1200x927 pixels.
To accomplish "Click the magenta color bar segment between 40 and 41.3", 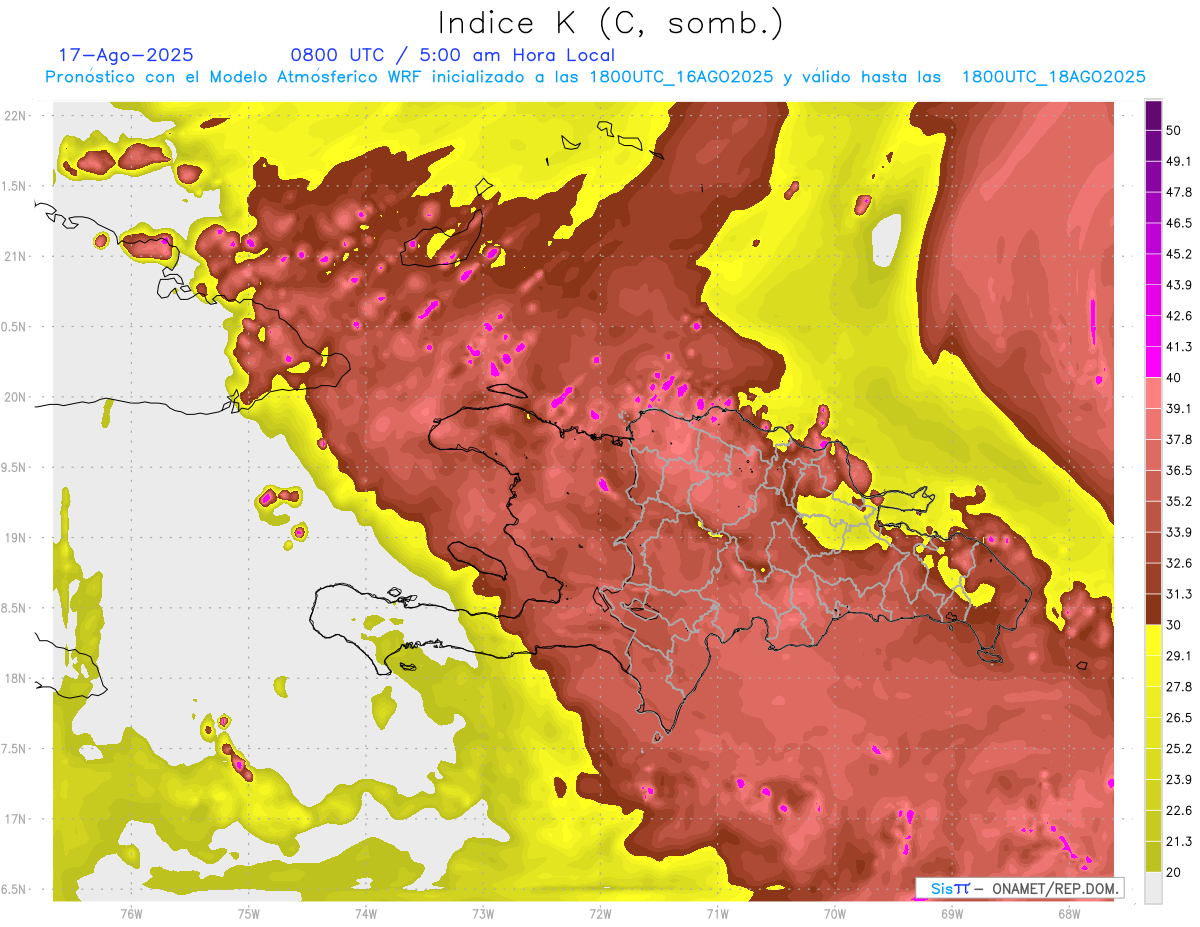I will (x=1153, y=362).
